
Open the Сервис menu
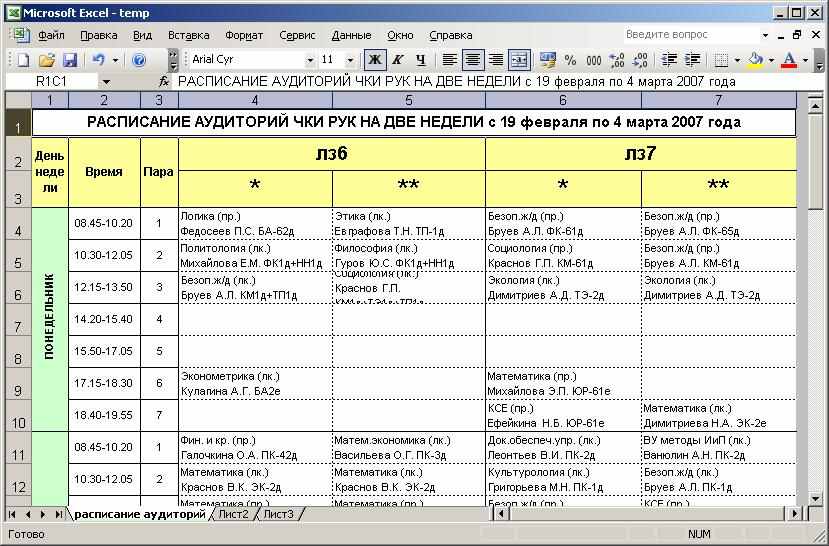(297, 35)
